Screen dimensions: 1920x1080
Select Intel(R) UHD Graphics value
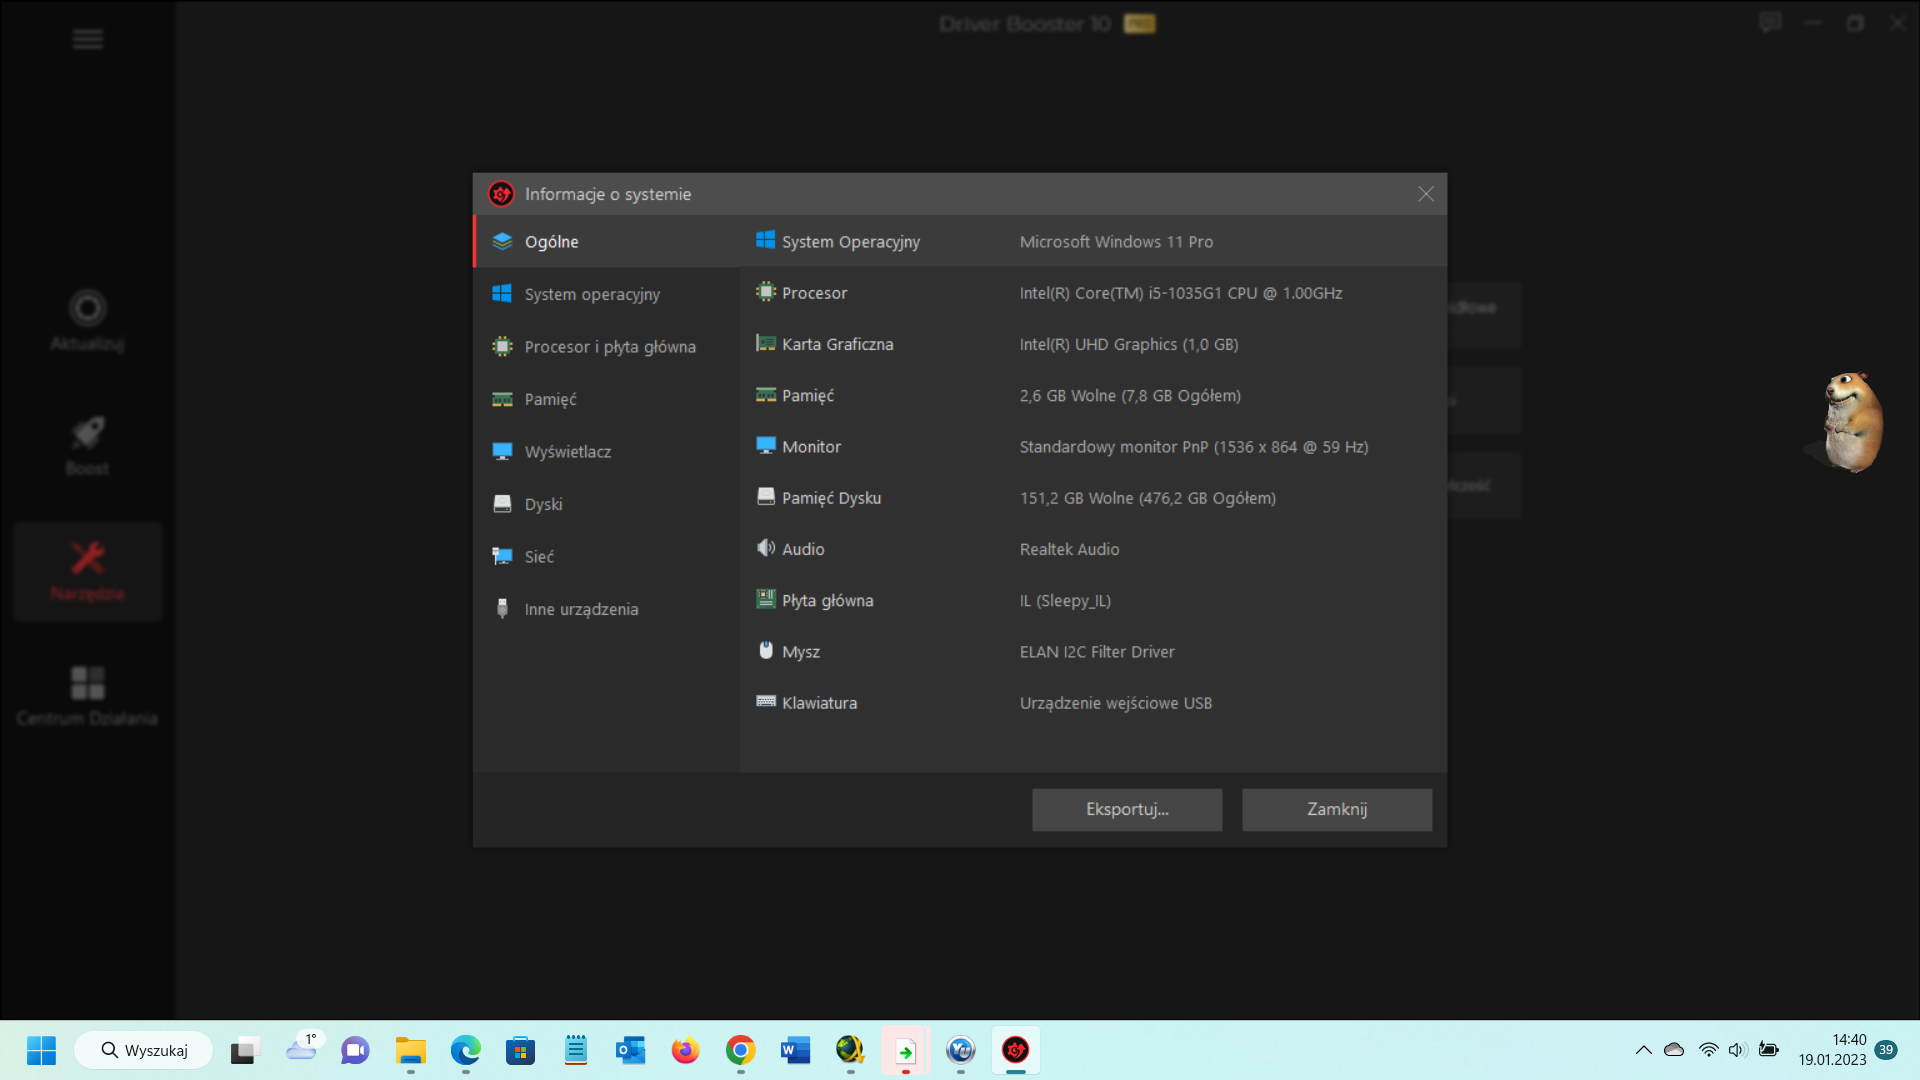(1129, 344)
